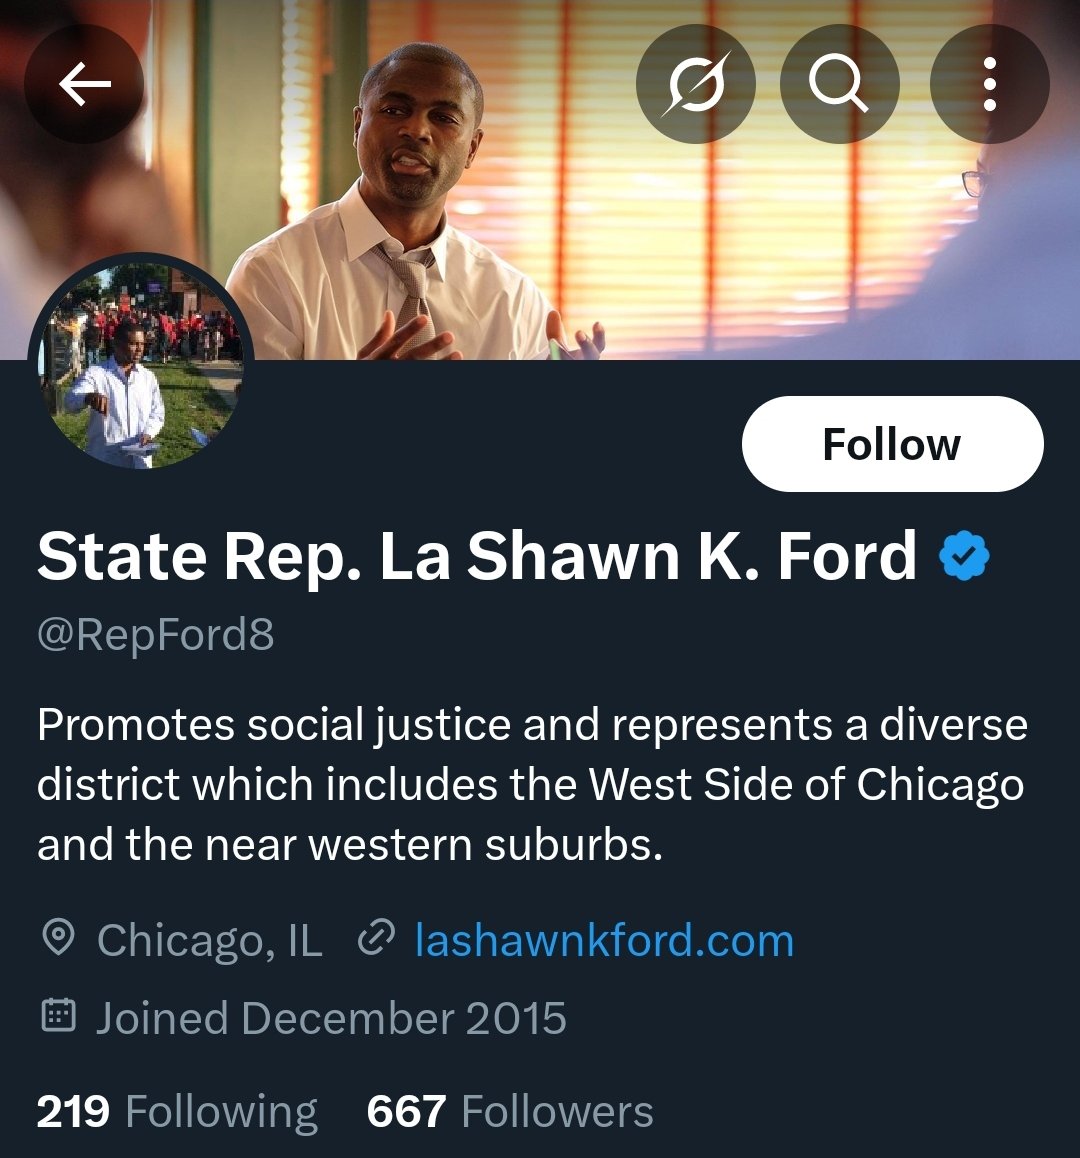The height and width of the screenshot is (1158, 1080).
Task: Open the round profile picture
Action: 141,364
